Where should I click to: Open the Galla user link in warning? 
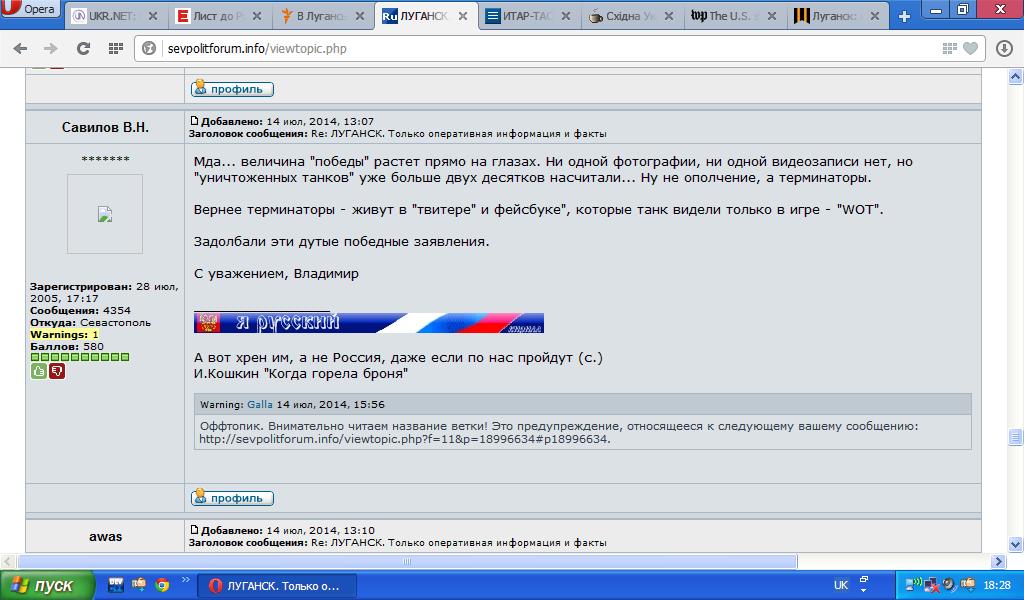(x=259, y=405)
